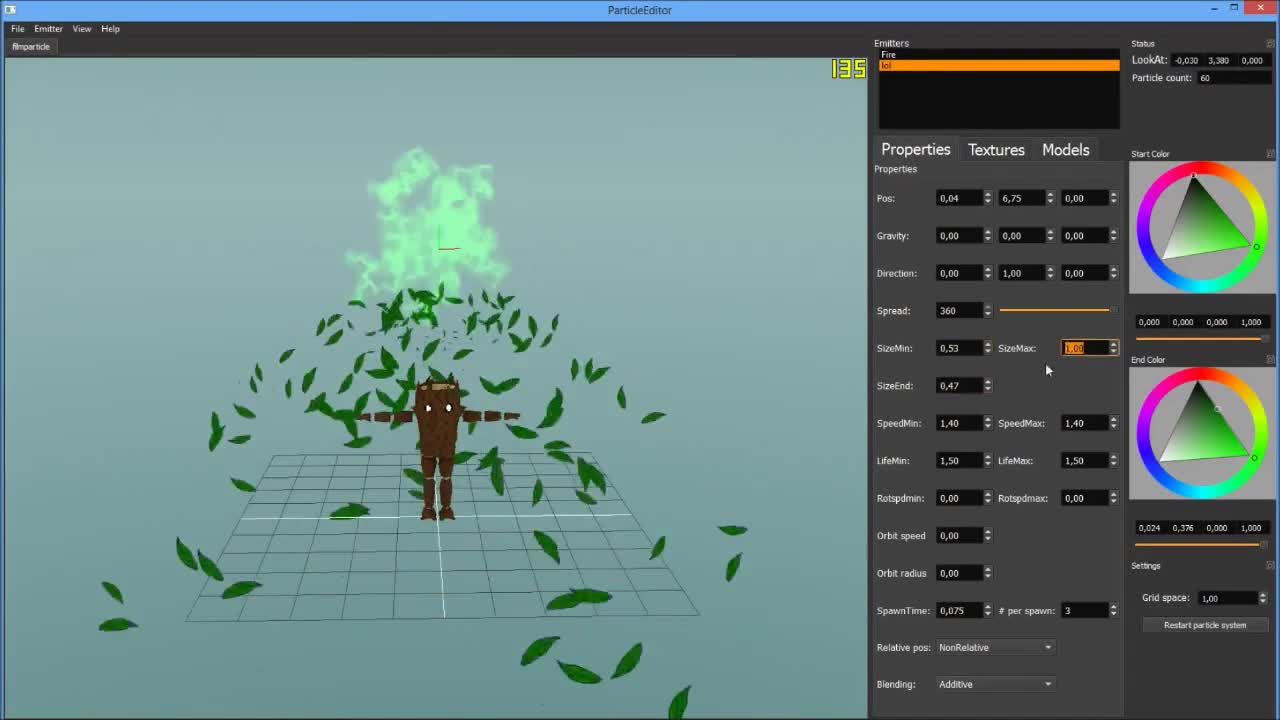Pick a hue on Start Color wheel
The image size is (1280, 720).
click(x=1202, y=227)
